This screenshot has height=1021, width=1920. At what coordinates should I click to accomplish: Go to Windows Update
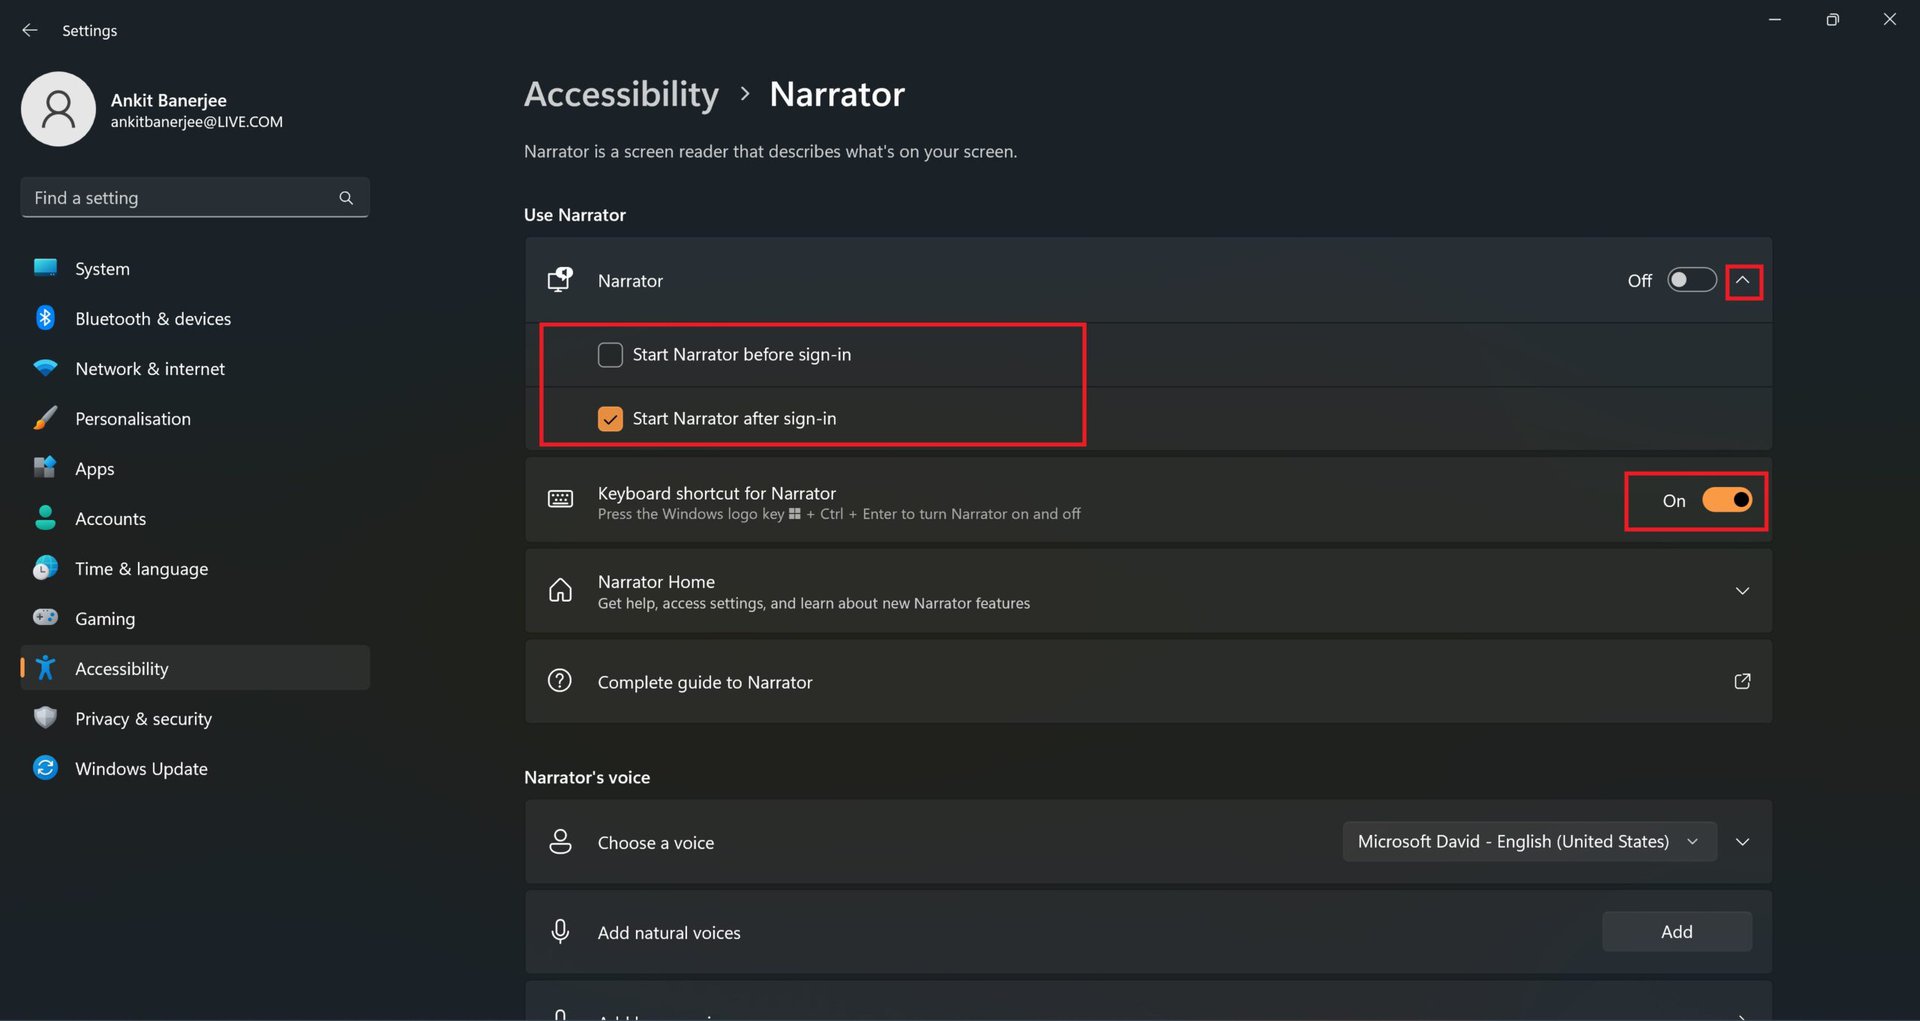pyautogui.click(x=195, y=768)
